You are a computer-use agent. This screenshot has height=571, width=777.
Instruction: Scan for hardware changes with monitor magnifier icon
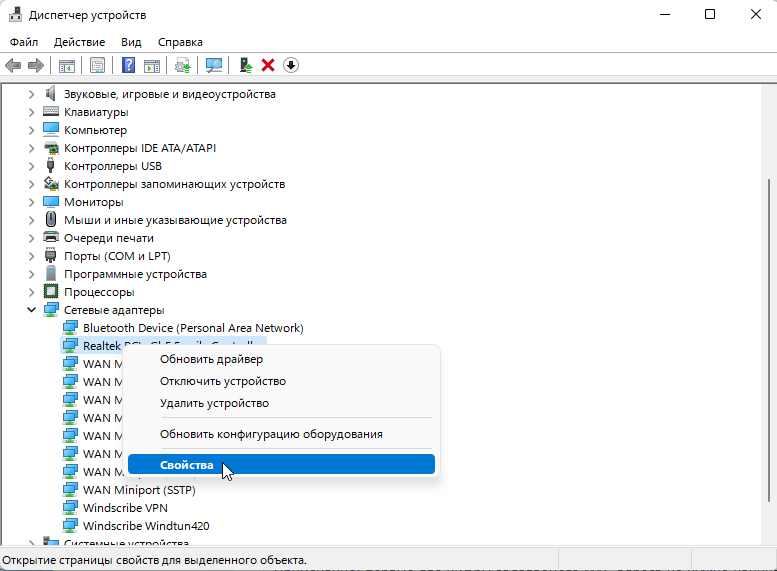pos(214,65)
